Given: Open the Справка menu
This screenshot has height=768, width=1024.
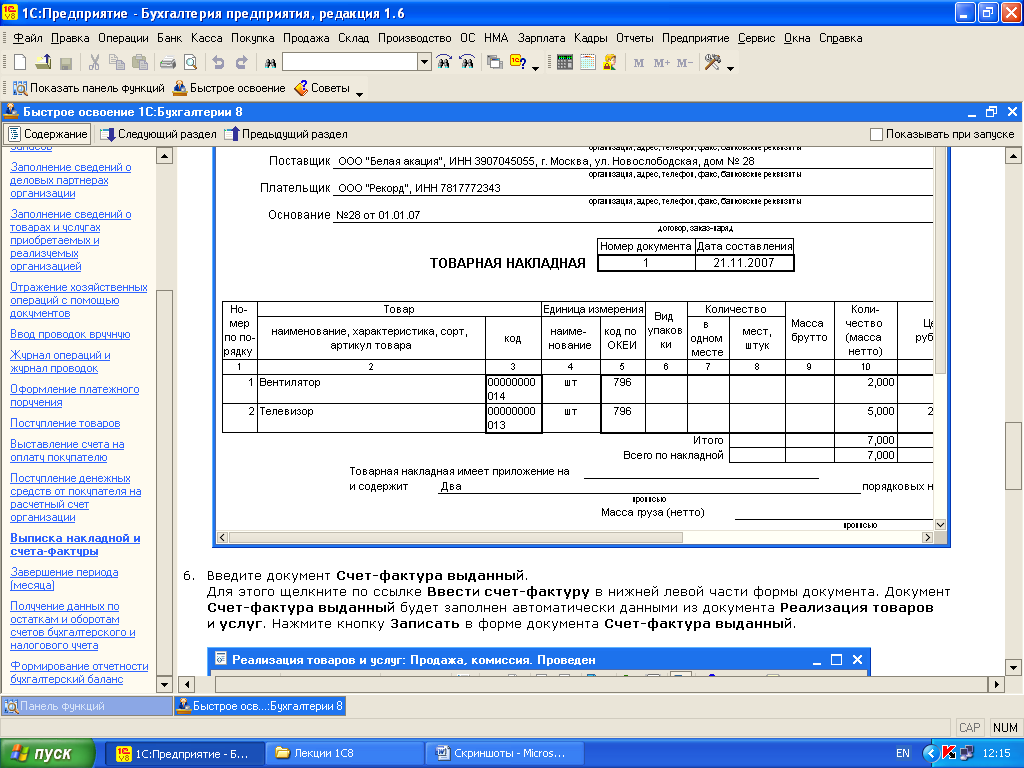Looking at the screenshot, I should (x=840, y=38).
